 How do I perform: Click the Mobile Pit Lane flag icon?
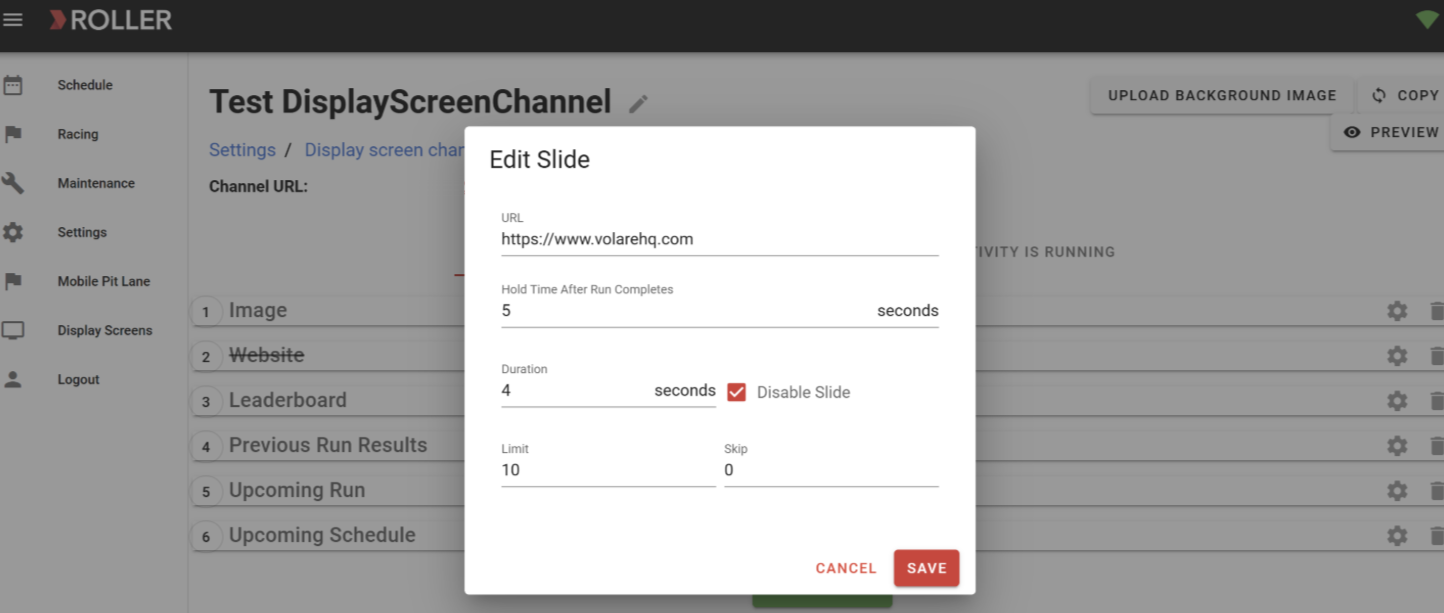click(13, 281)
